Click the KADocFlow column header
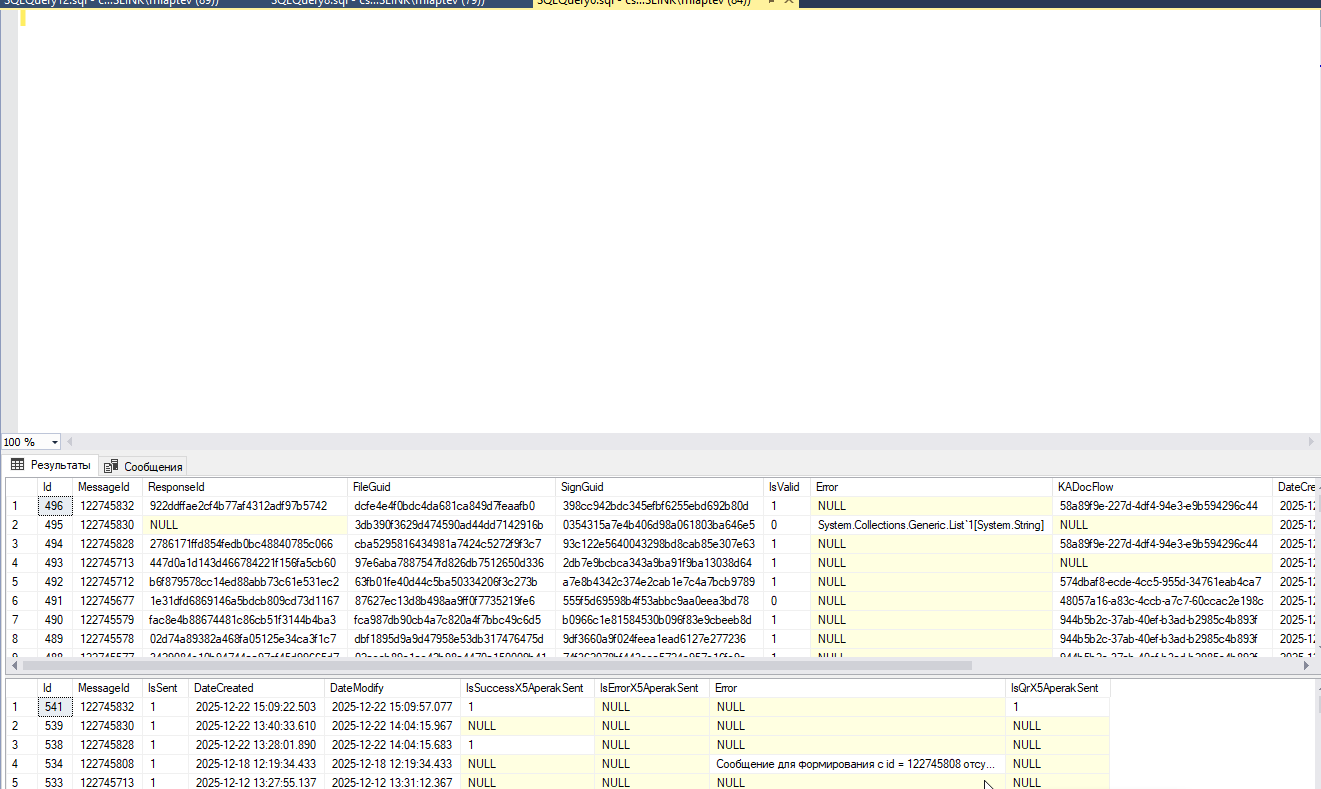 pyautogui.click(x=1163, y=487)
